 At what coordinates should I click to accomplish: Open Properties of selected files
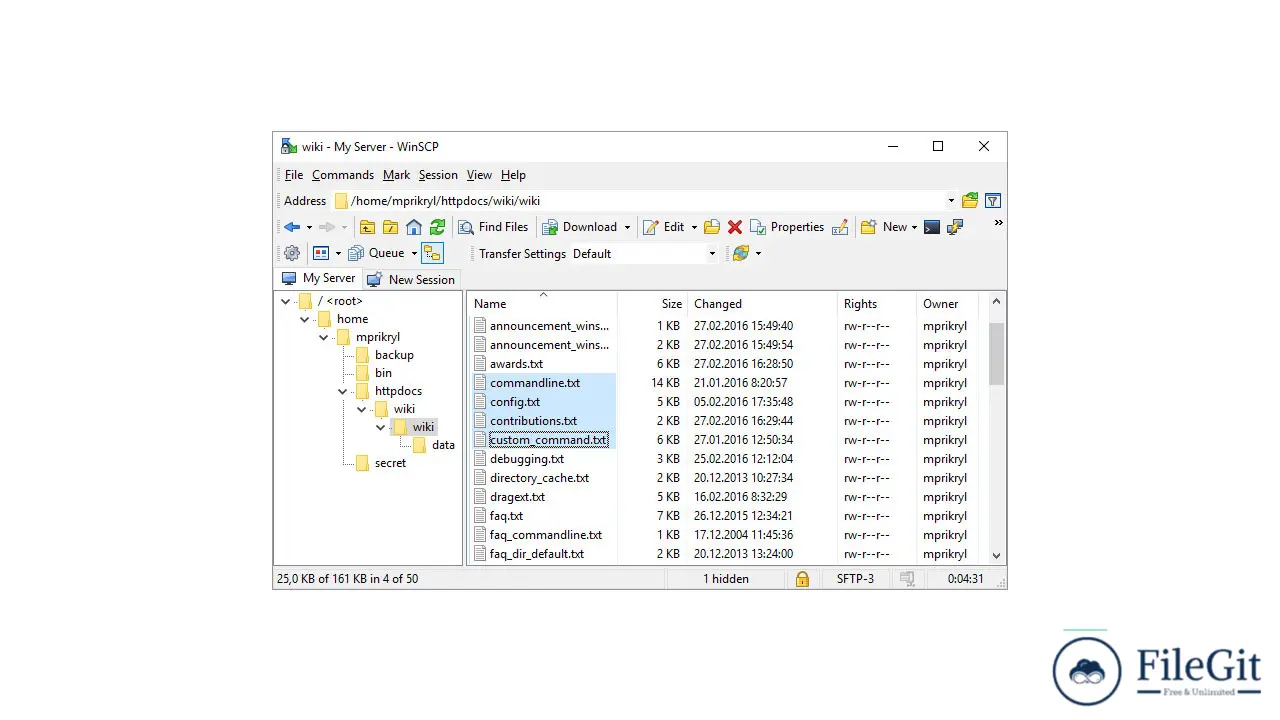[x=787, y=227]
